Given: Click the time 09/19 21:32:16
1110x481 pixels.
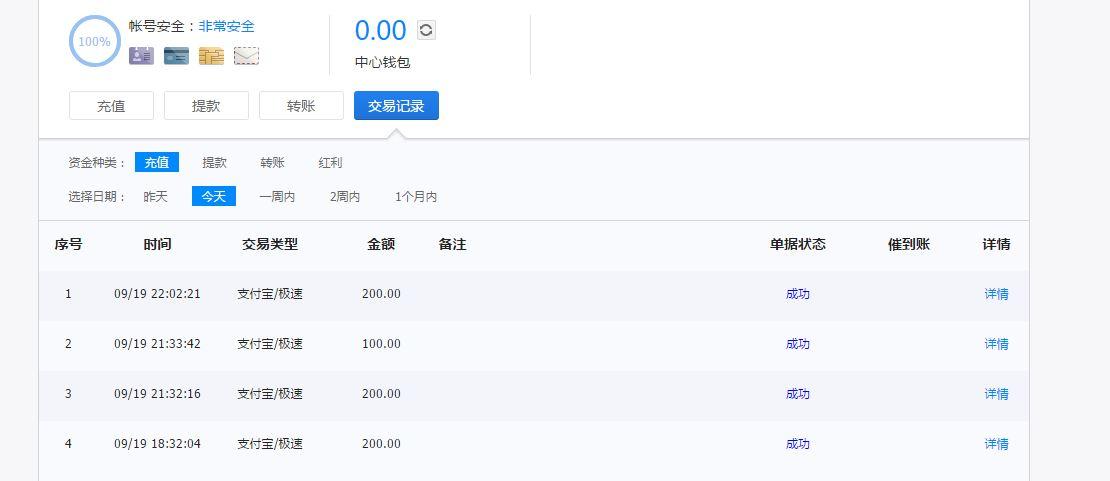Looking at the screenshot, I should click(157, 393).
